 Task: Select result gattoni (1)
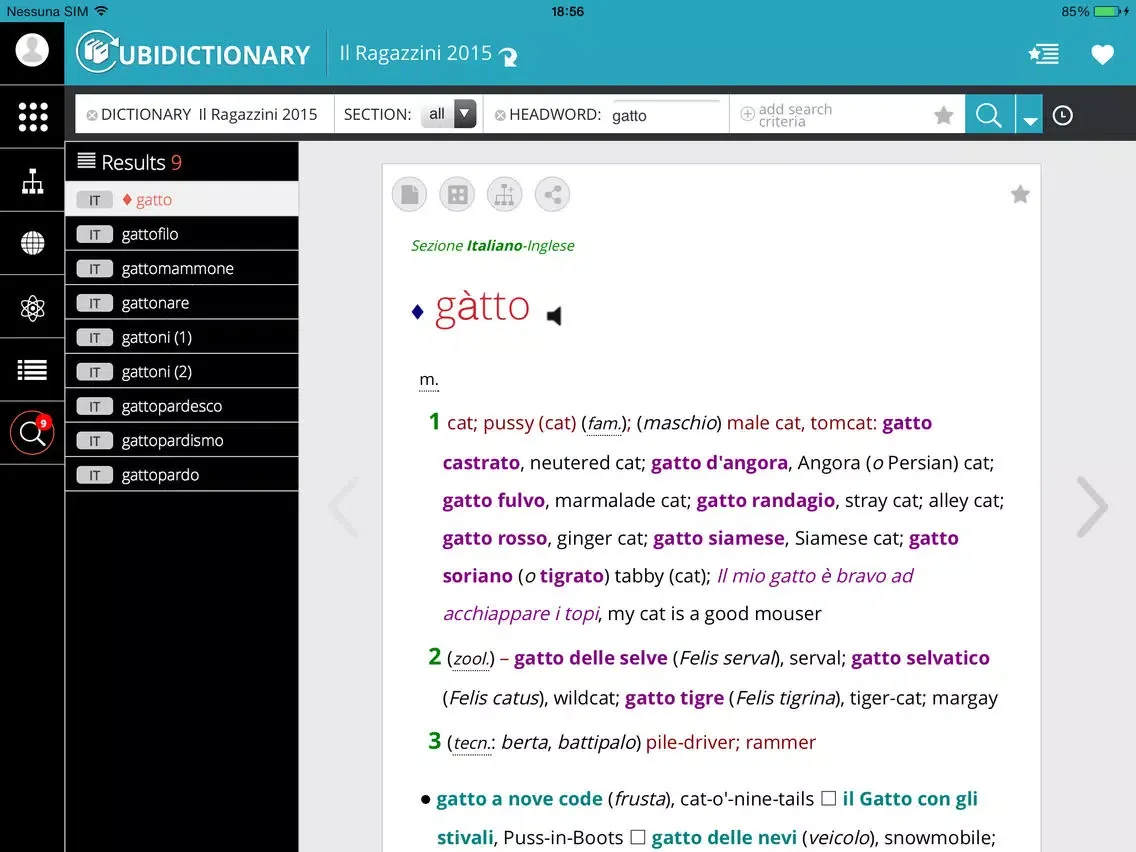click(182, 337)
